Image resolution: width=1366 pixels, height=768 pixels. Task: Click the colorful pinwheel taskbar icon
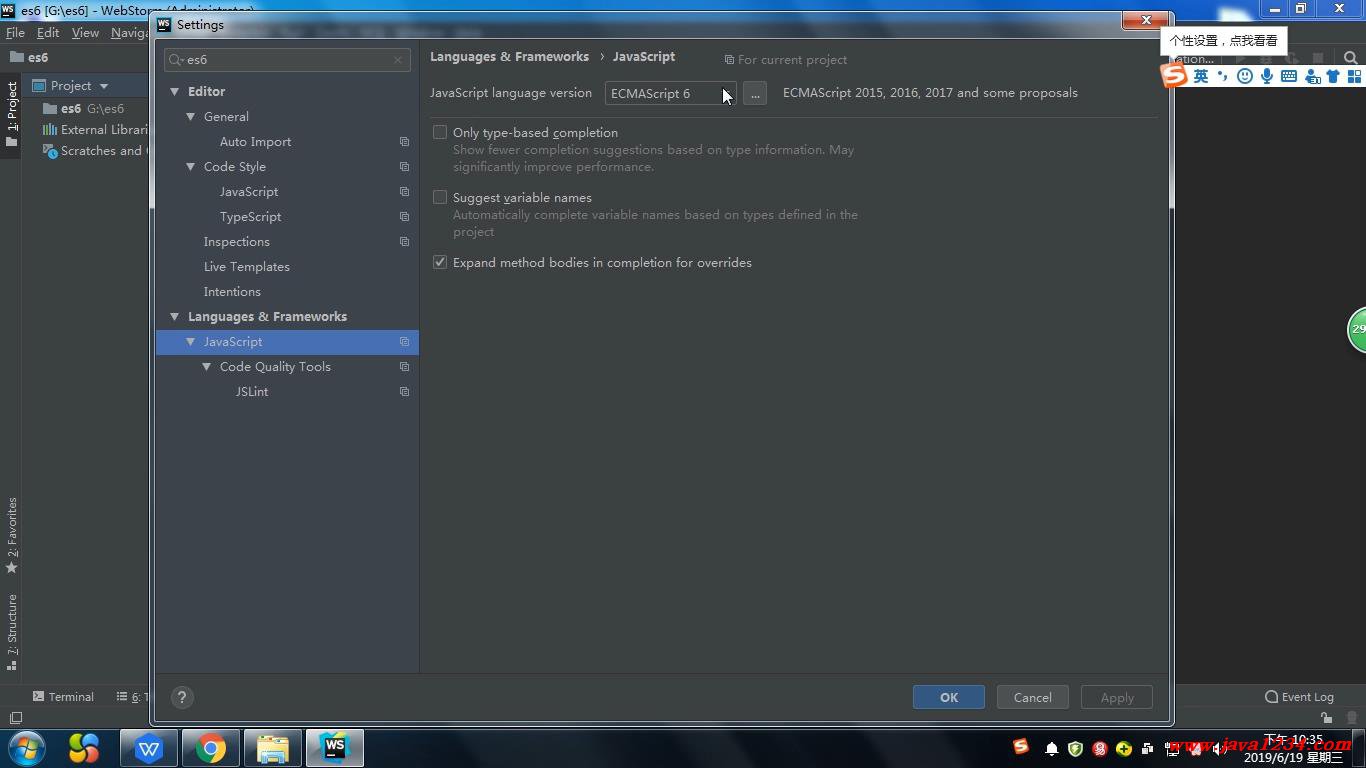coord(85,748)
